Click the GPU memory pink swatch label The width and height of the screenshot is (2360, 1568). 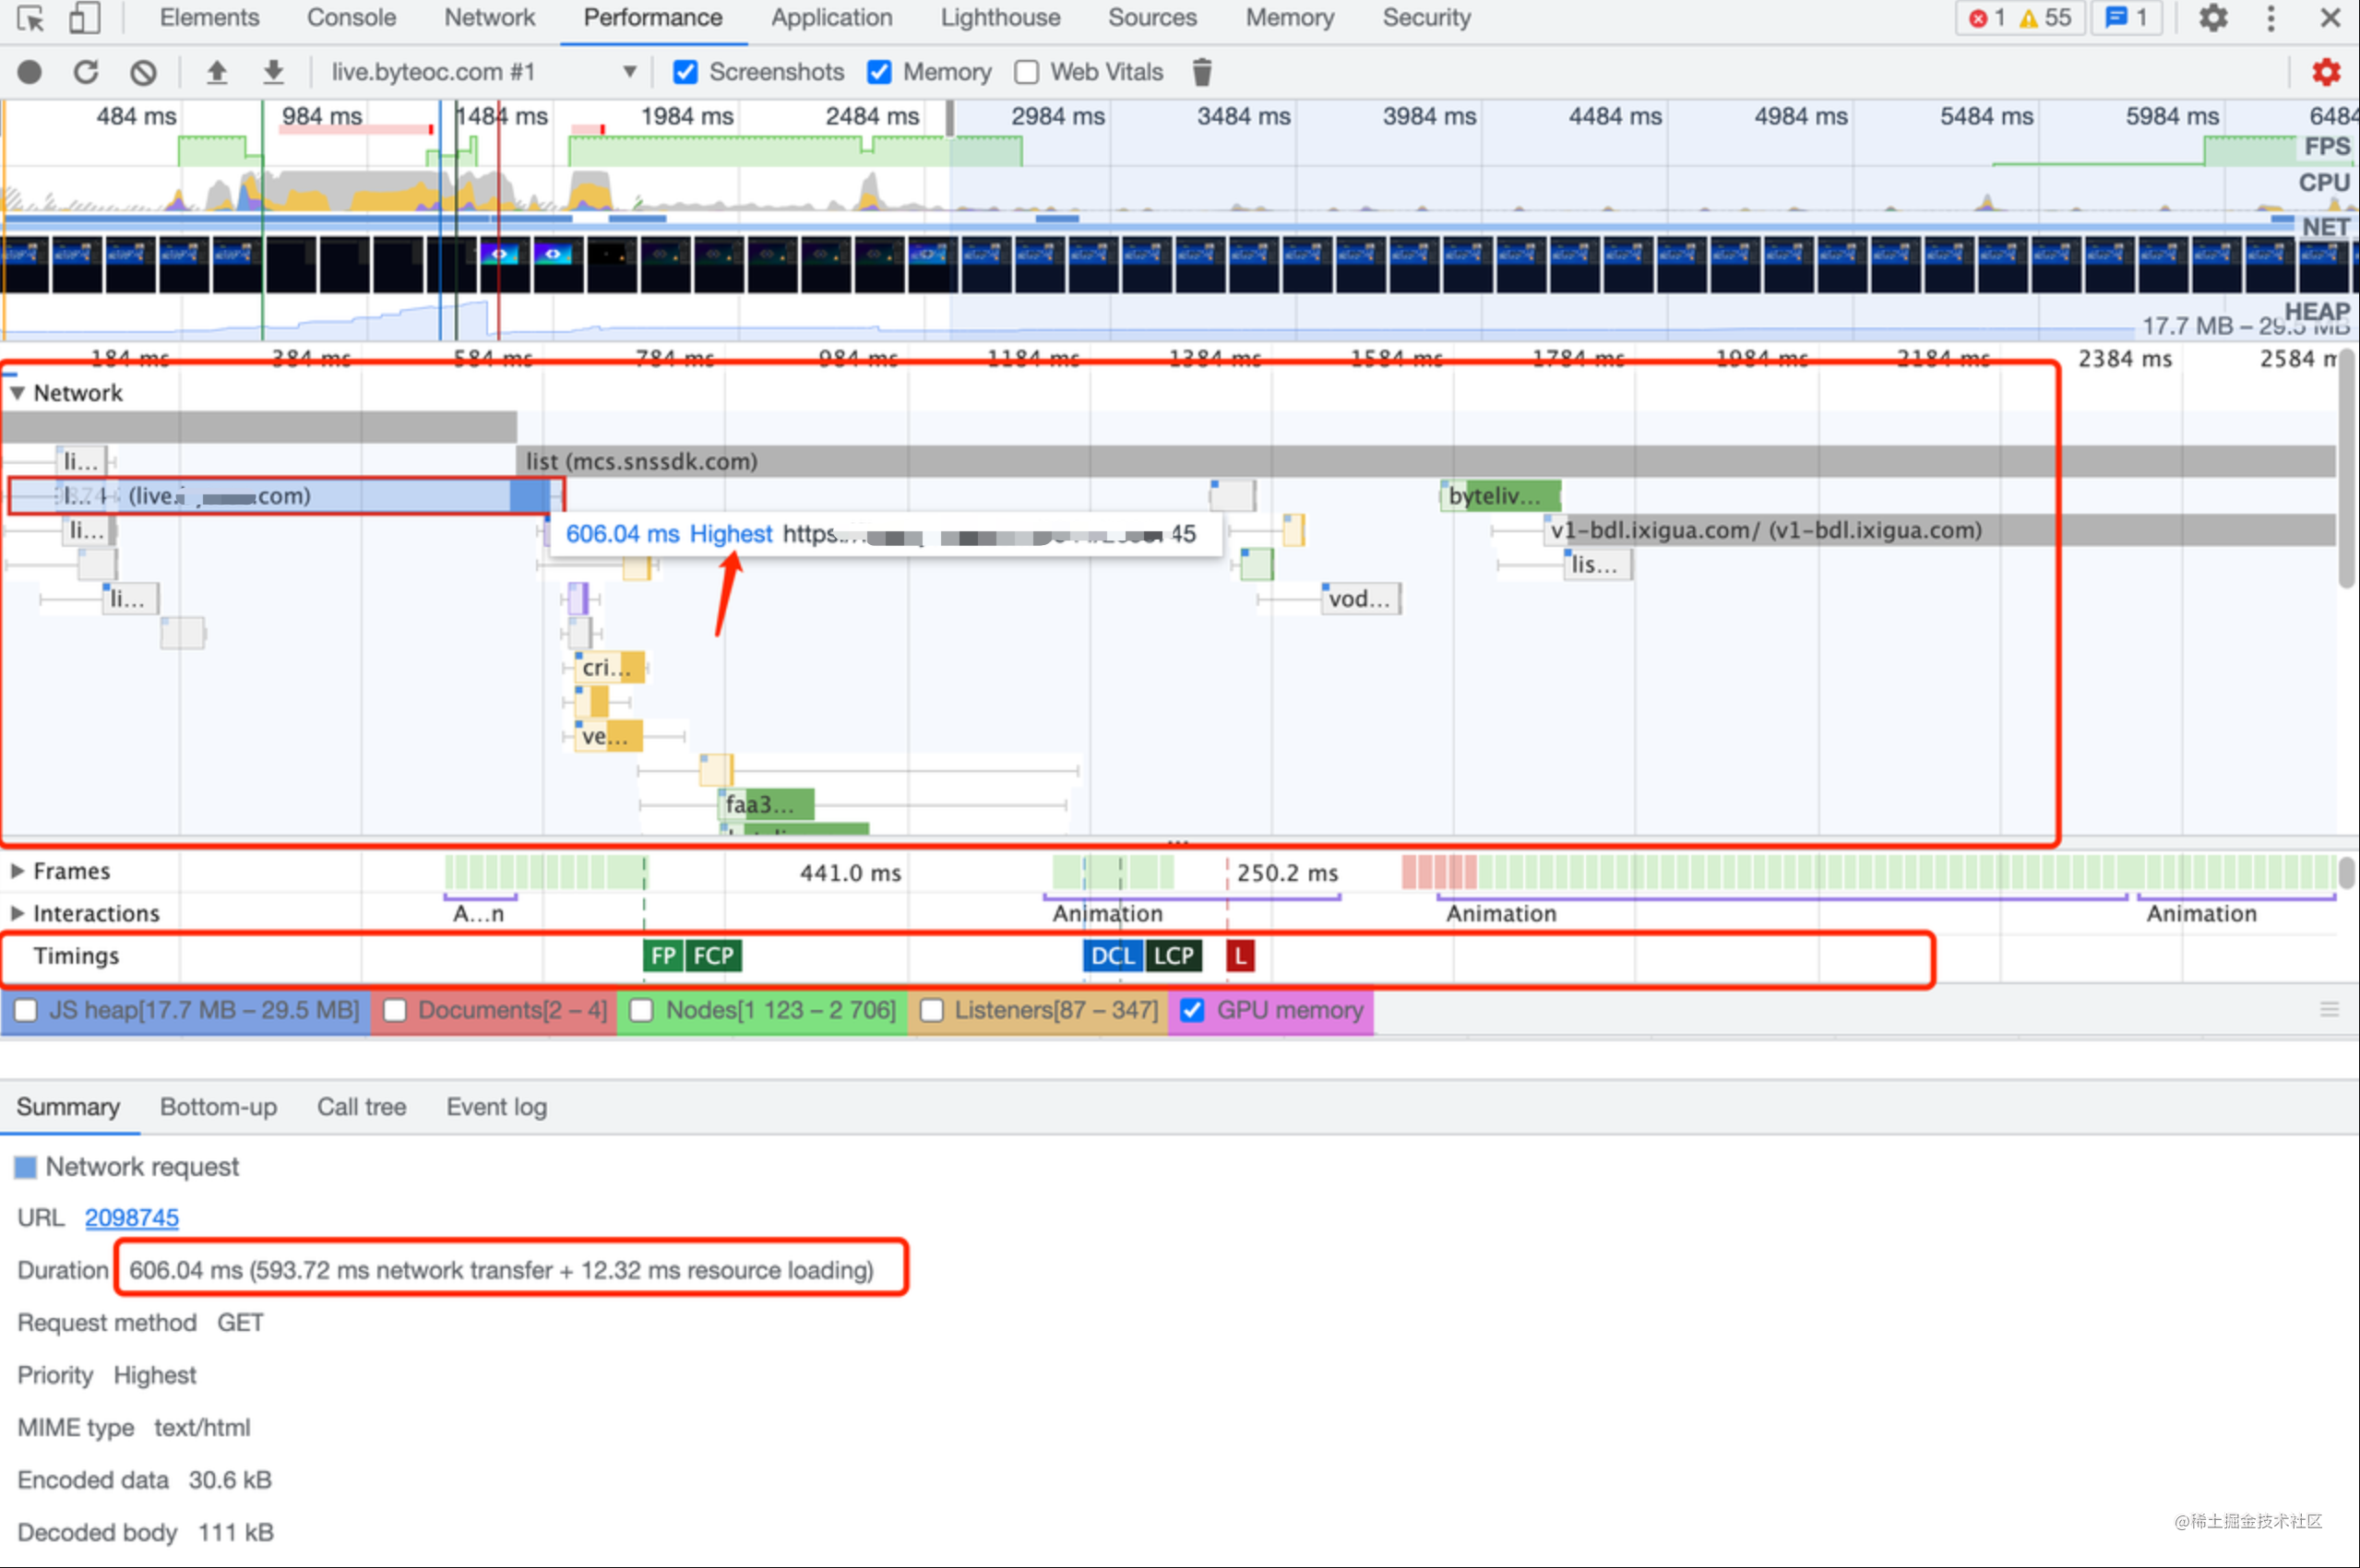coord(1288,1010)
